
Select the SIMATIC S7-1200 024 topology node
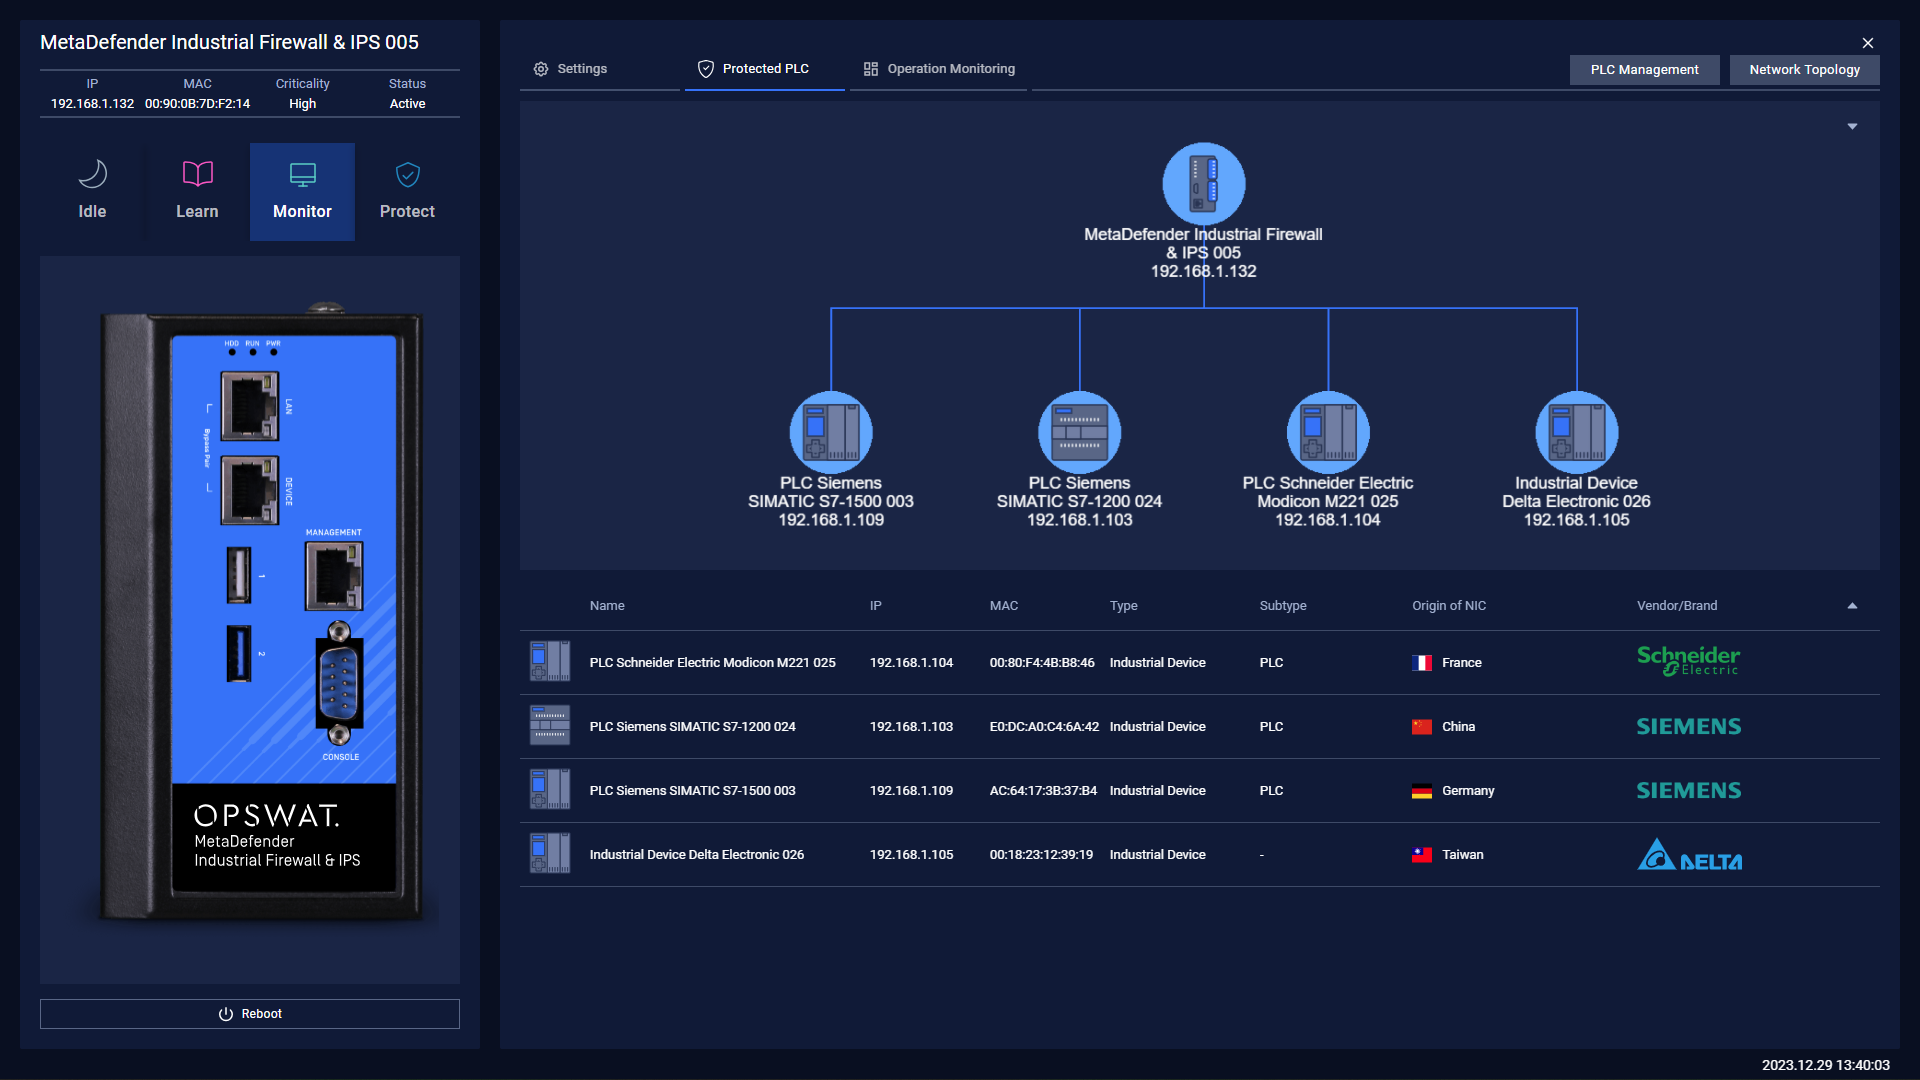(x=1079, y=432)
